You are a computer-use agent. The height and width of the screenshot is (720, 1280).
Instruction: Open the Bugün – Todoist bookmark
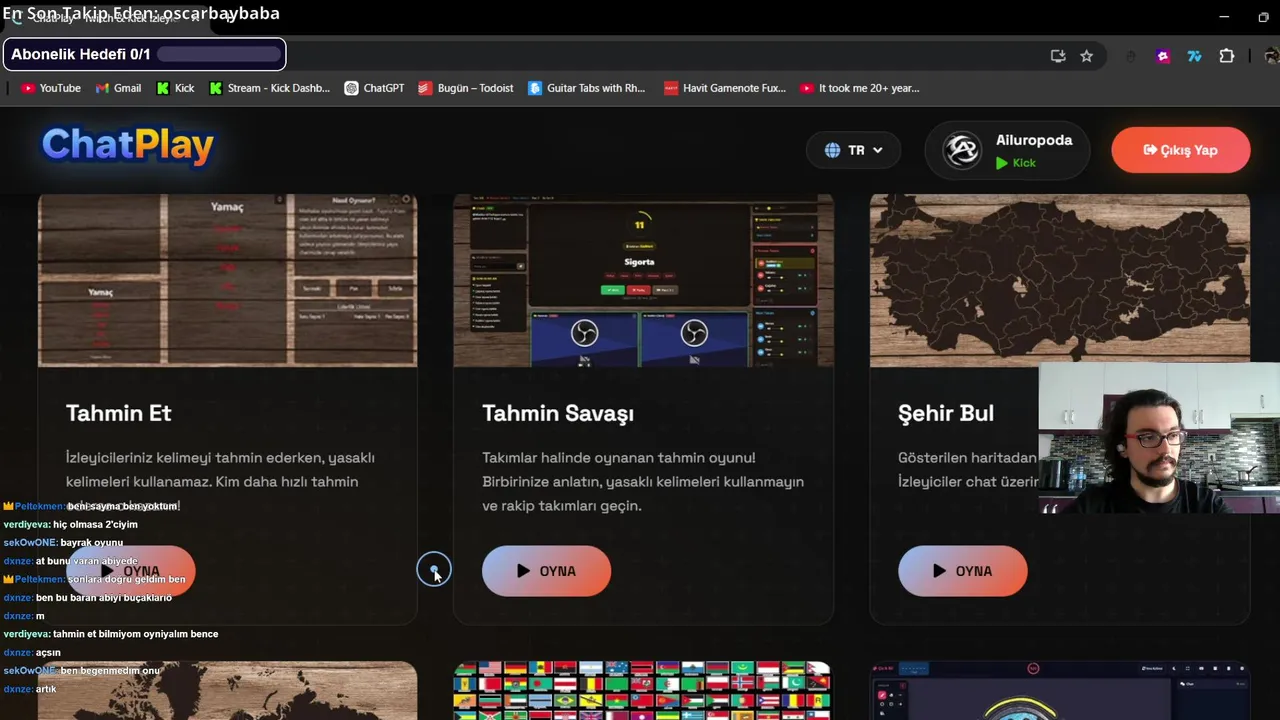[x=466, y=88]
